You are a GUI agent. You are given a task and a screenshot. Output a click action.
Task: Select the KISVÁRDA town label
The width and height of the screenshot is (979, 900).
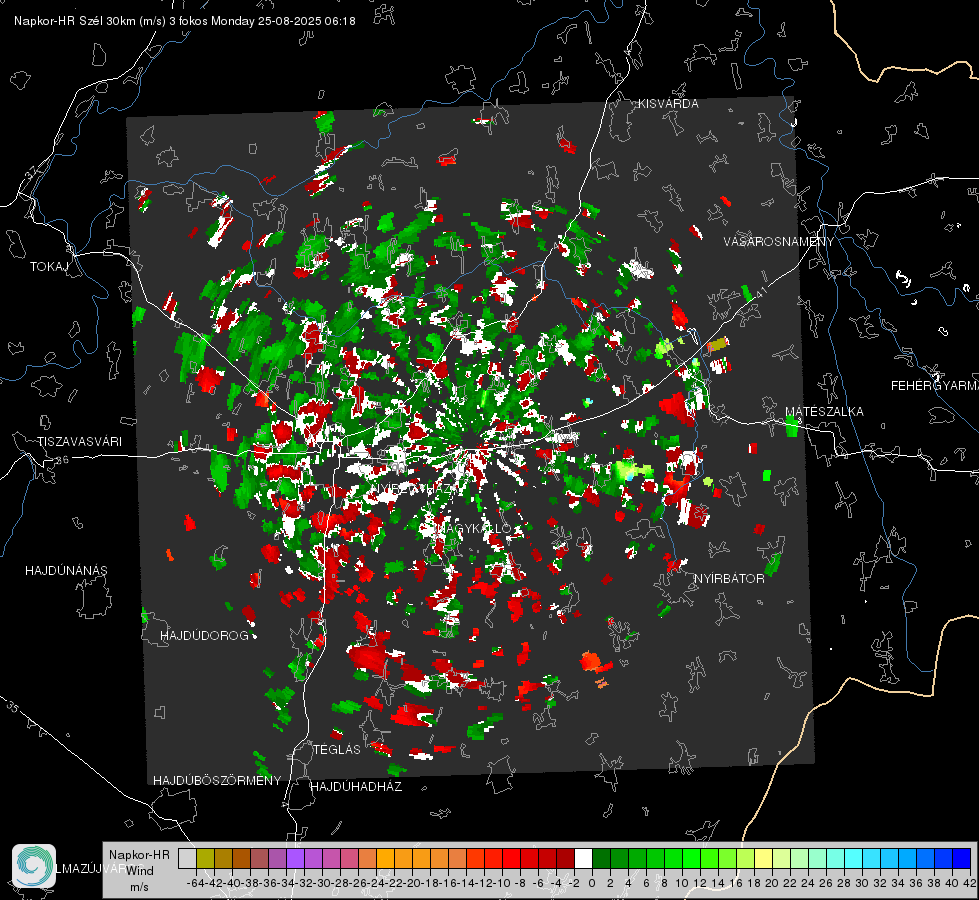pos(668,104)
